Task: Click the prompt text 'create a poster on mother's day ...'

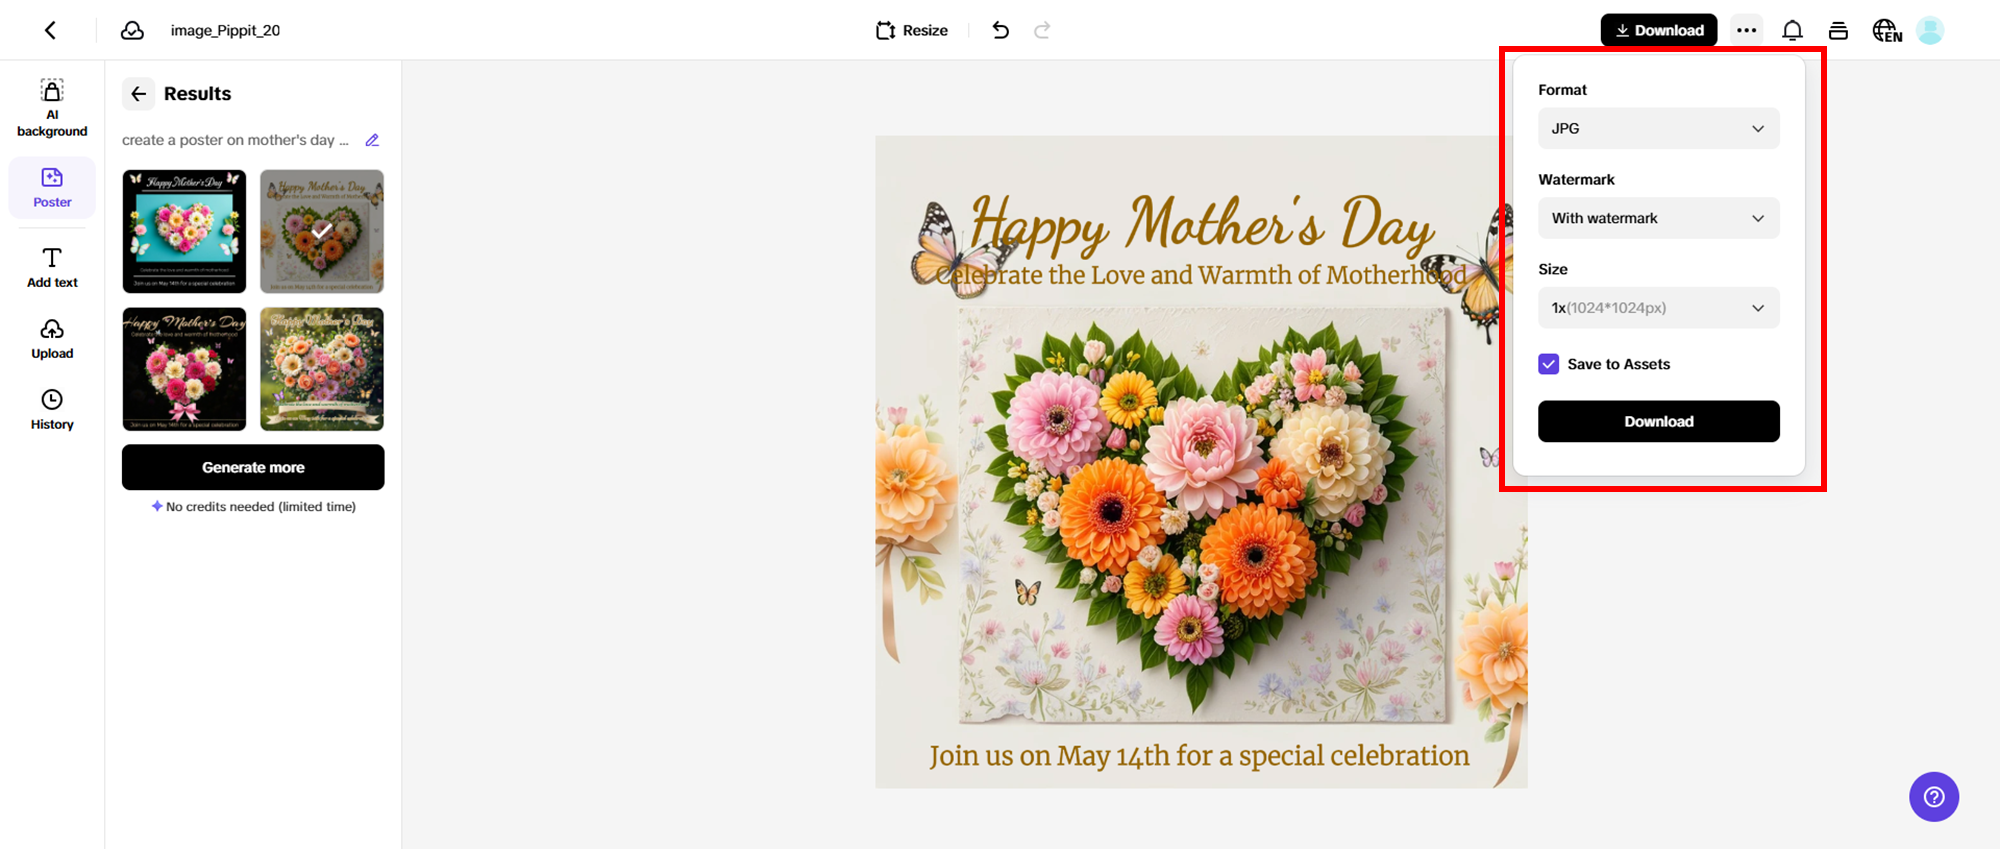Action: (235, 140)
